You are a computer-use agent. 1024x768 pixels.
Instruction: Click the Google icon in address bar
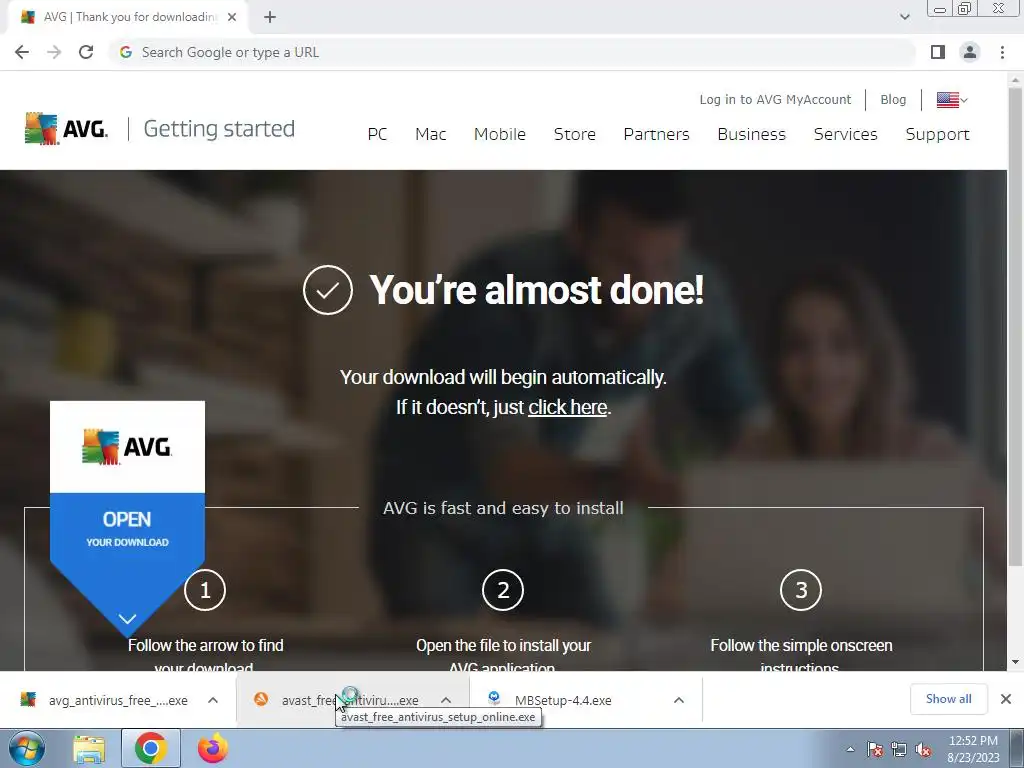[x=126, y=52]
